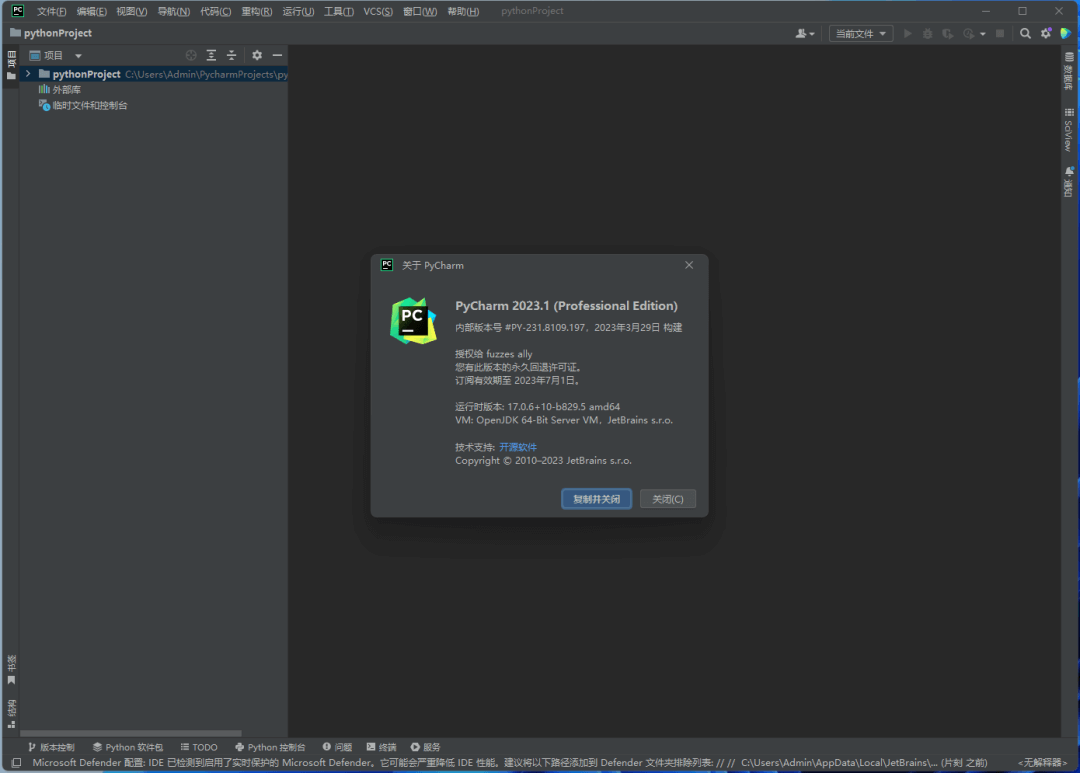The height and width of the screenshot is (773, 1080).
Task: Open the Project panel options gear
Action: pyautogui.click(x=257, y=56)
